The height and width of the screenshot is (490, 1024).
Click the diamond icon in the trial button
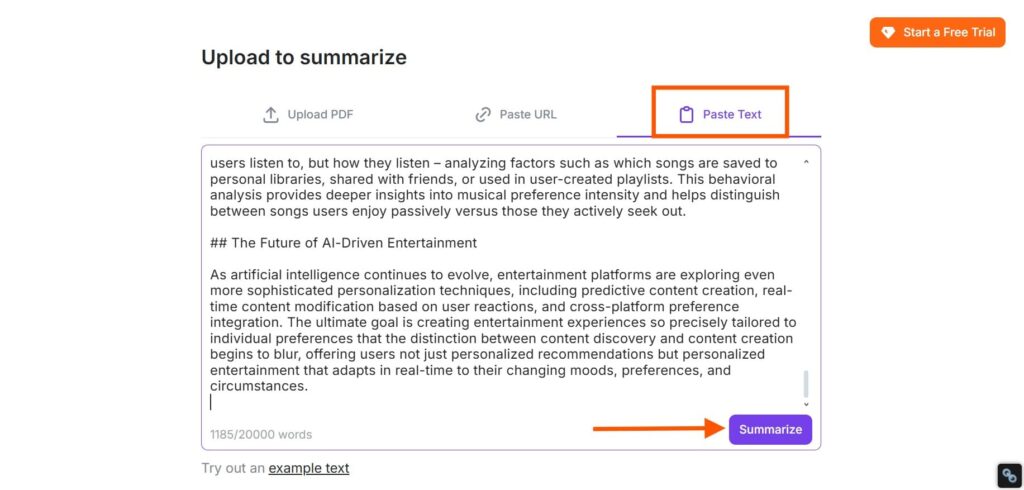(887, 32)
